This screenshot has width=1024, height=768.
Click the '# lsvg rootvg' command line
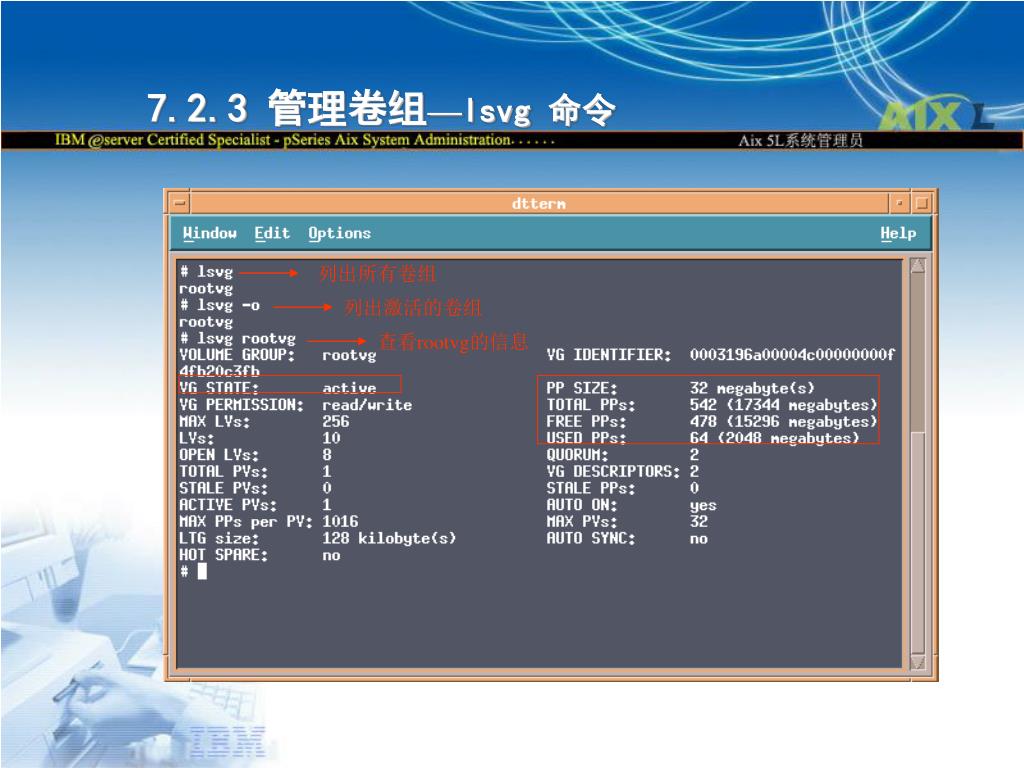coord(238,338)
